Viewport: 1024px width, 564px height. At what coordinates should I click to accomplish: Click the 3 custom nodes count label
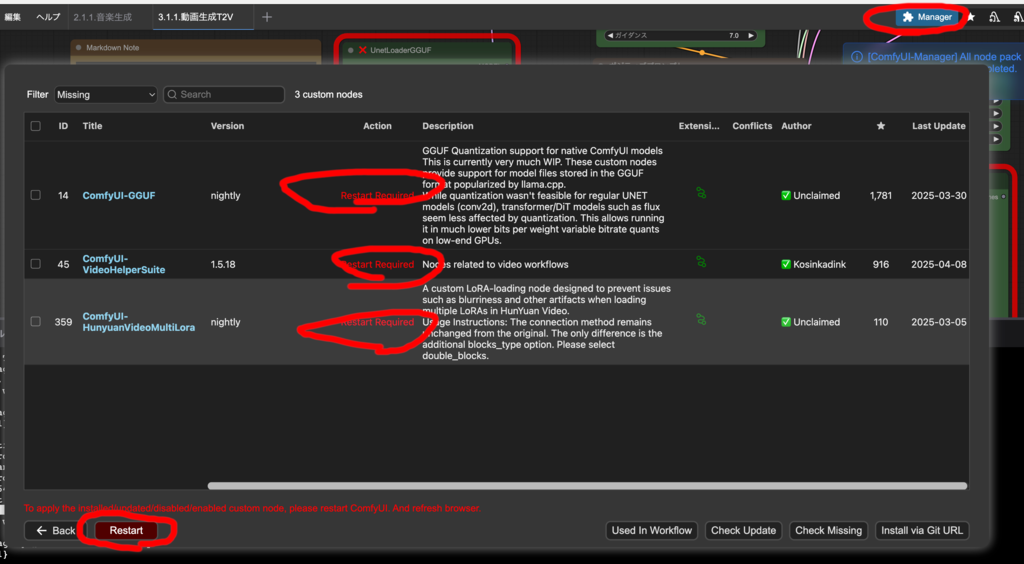click(328, 95)
